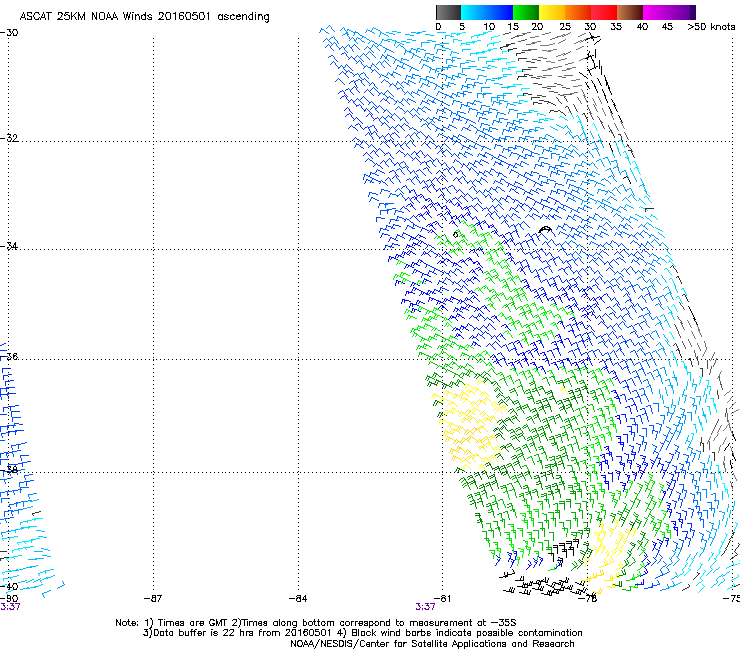Viewport: 740px width, 650px height.
Task: Click legend label 45
Action: (667, 27)
